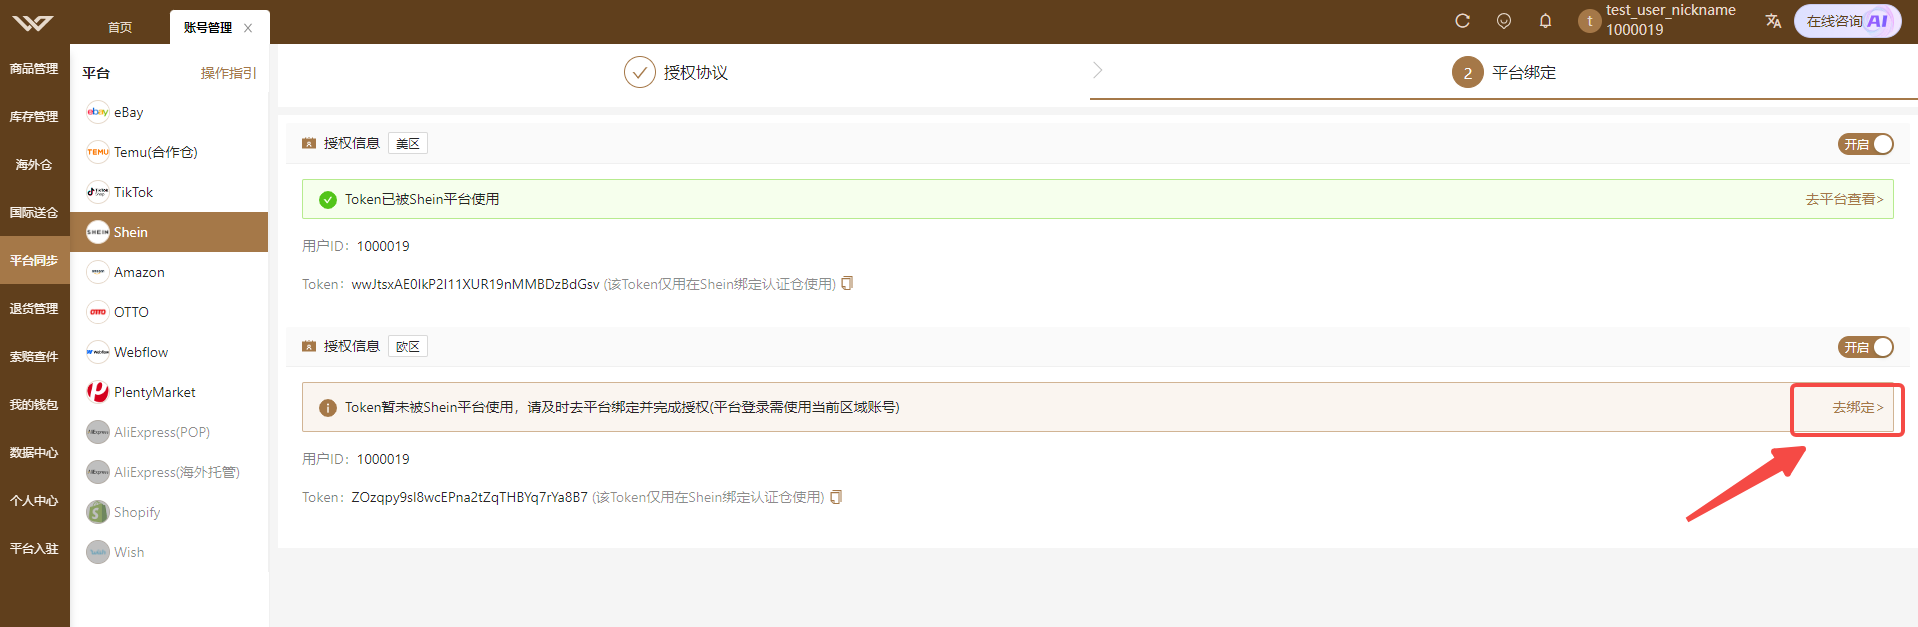Screen dimensions: 1918x627
Task: Go to the 授权协议 step
Action: pos(676,72)
